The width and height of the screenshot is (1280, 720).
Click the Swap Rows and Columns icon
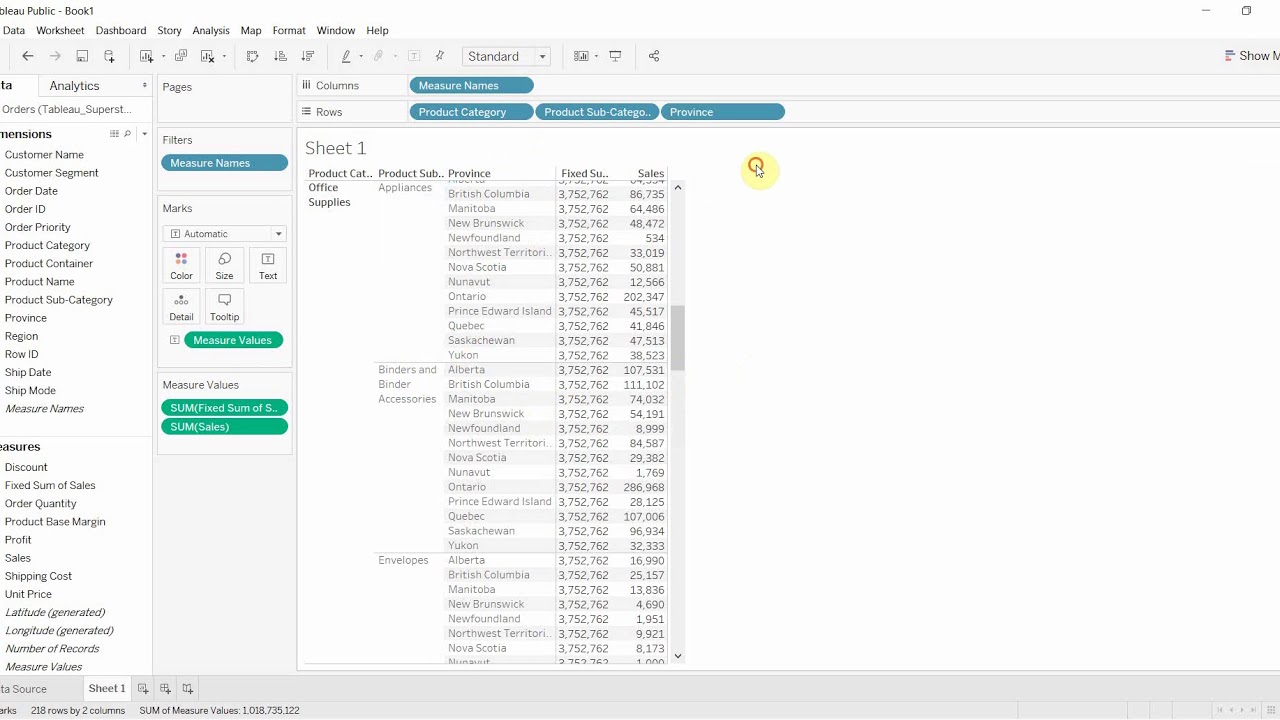coord(252,56)
